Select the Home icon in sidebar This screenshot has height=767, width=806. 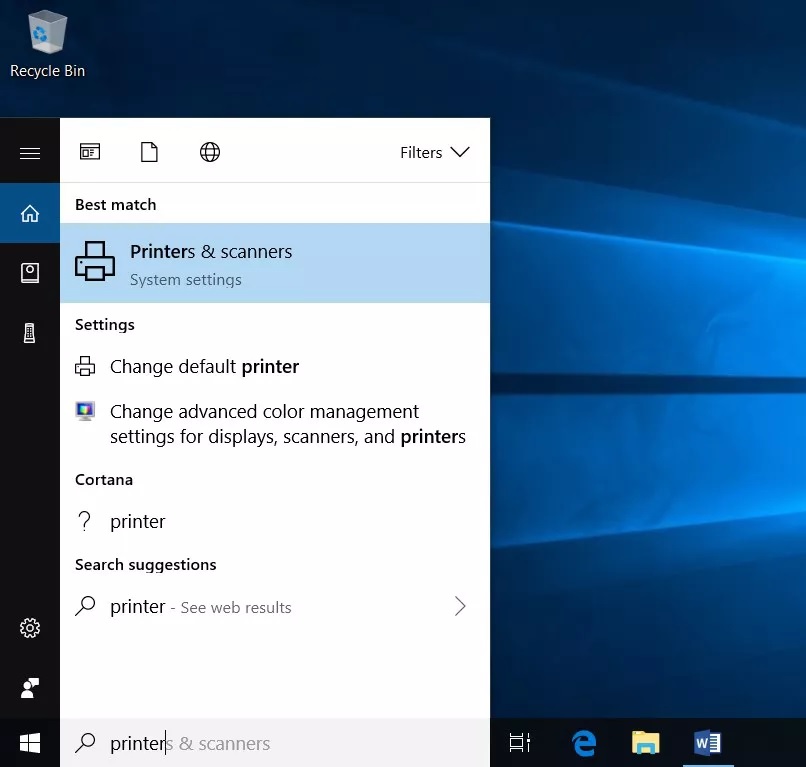pyautogui.click(x=30, y=213)
